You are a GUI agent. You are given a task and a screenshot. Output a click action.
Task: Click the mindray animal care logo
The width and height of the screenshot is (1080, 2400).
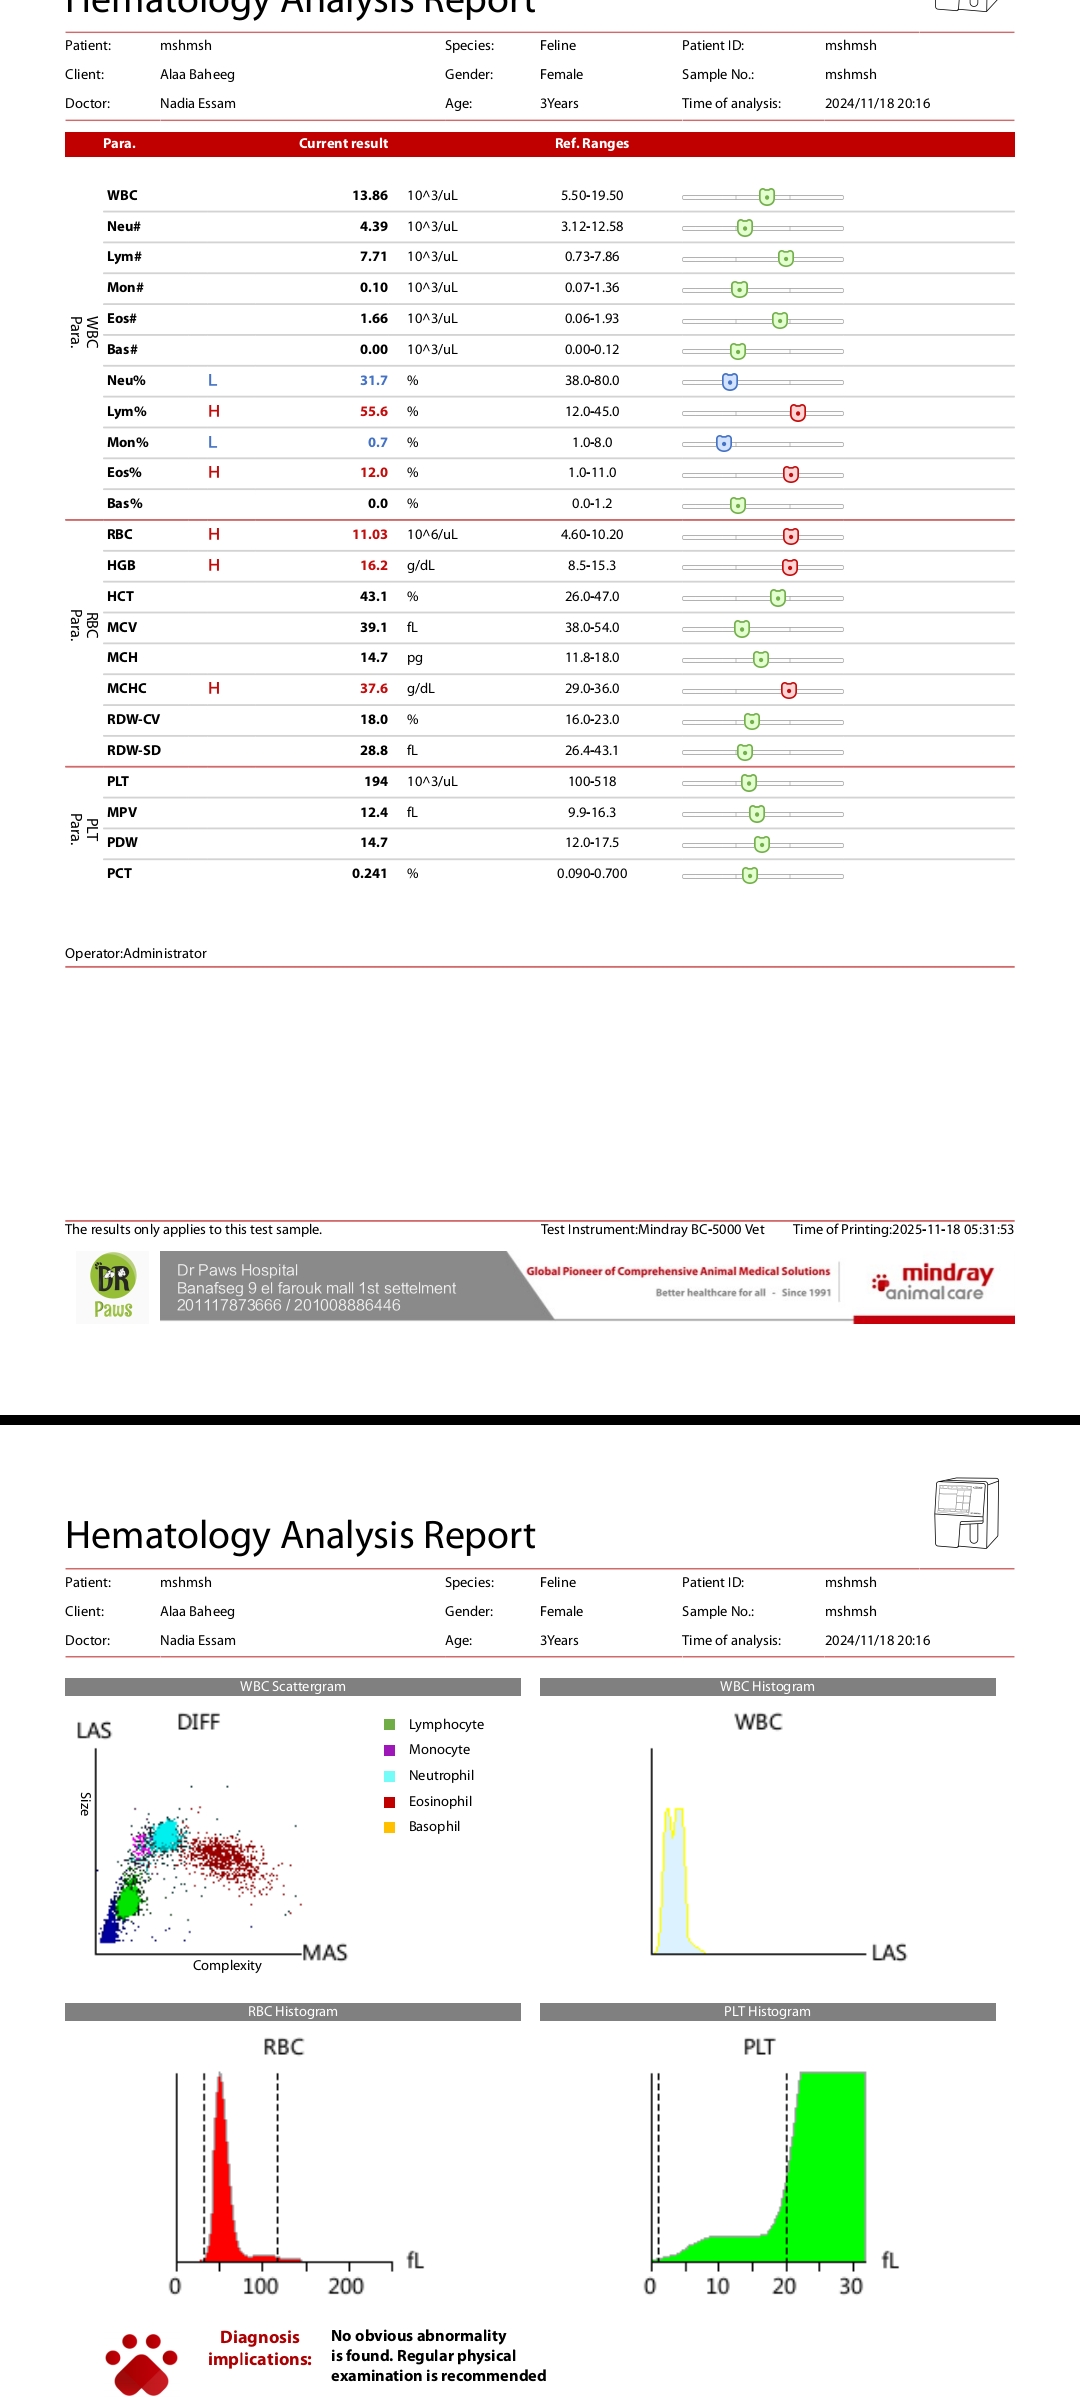click(933, 1281)
